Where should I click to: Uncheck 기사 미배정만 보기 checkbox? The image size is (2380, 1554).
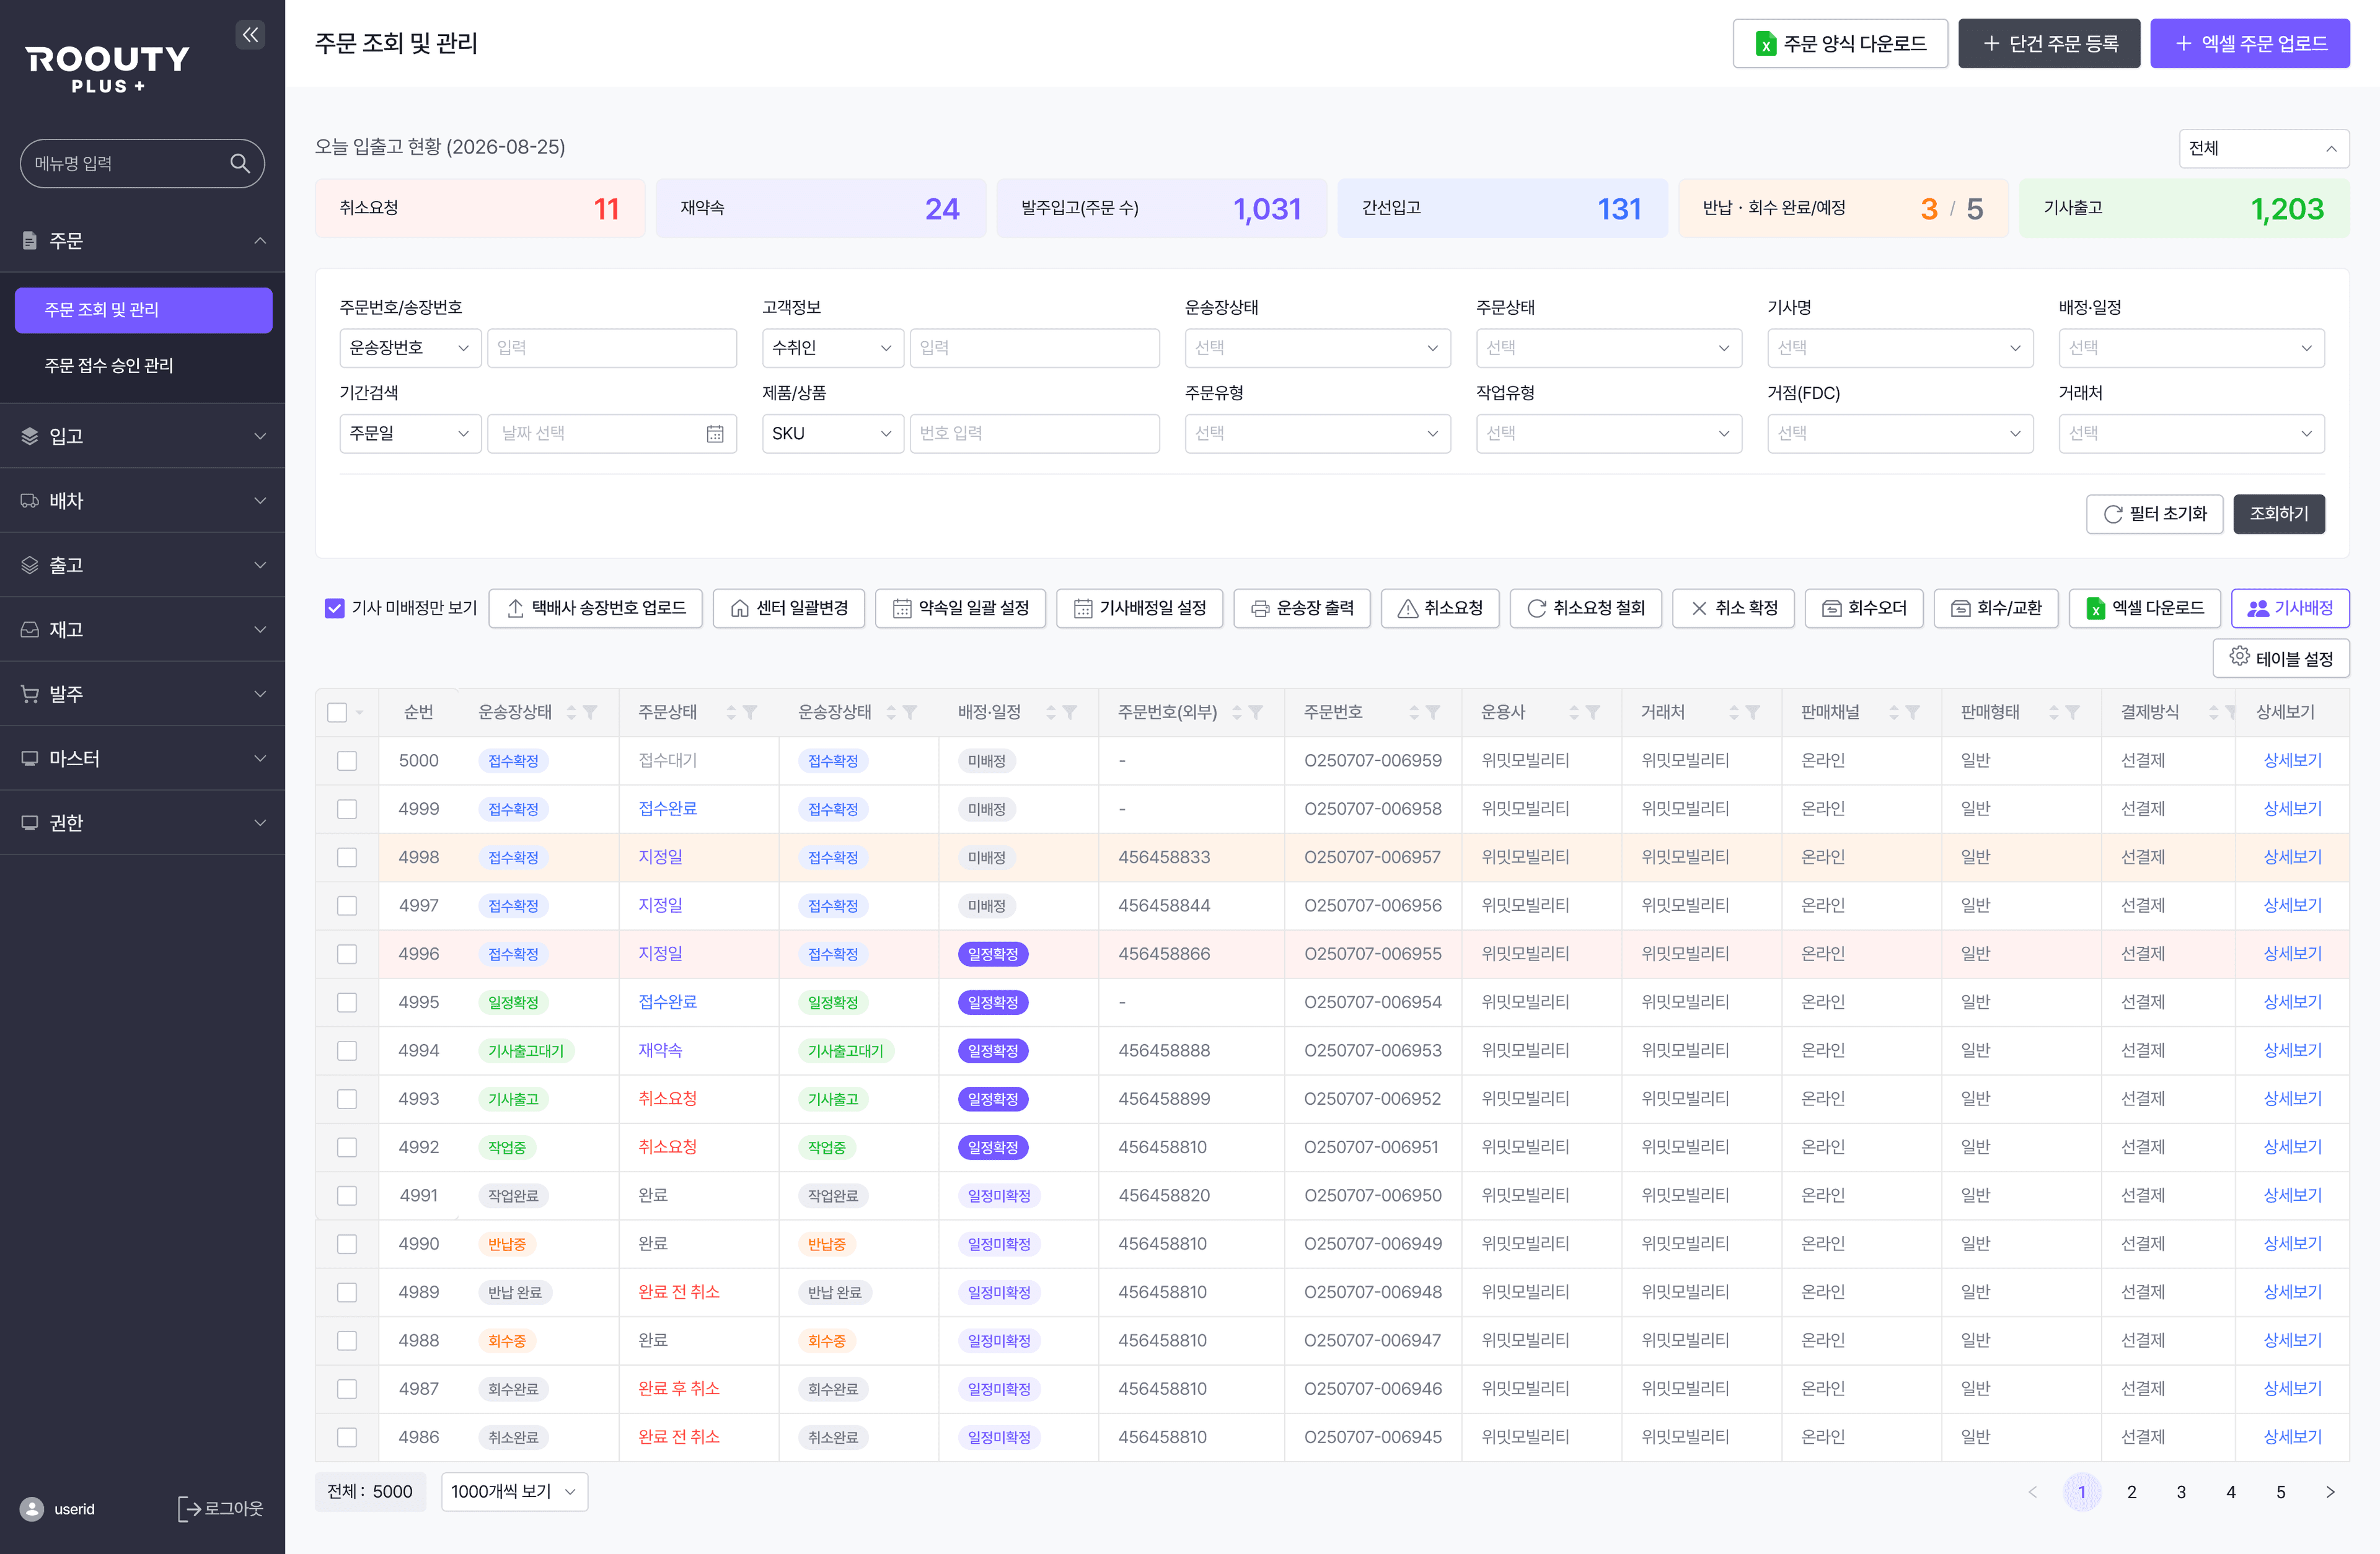point(335,608)
